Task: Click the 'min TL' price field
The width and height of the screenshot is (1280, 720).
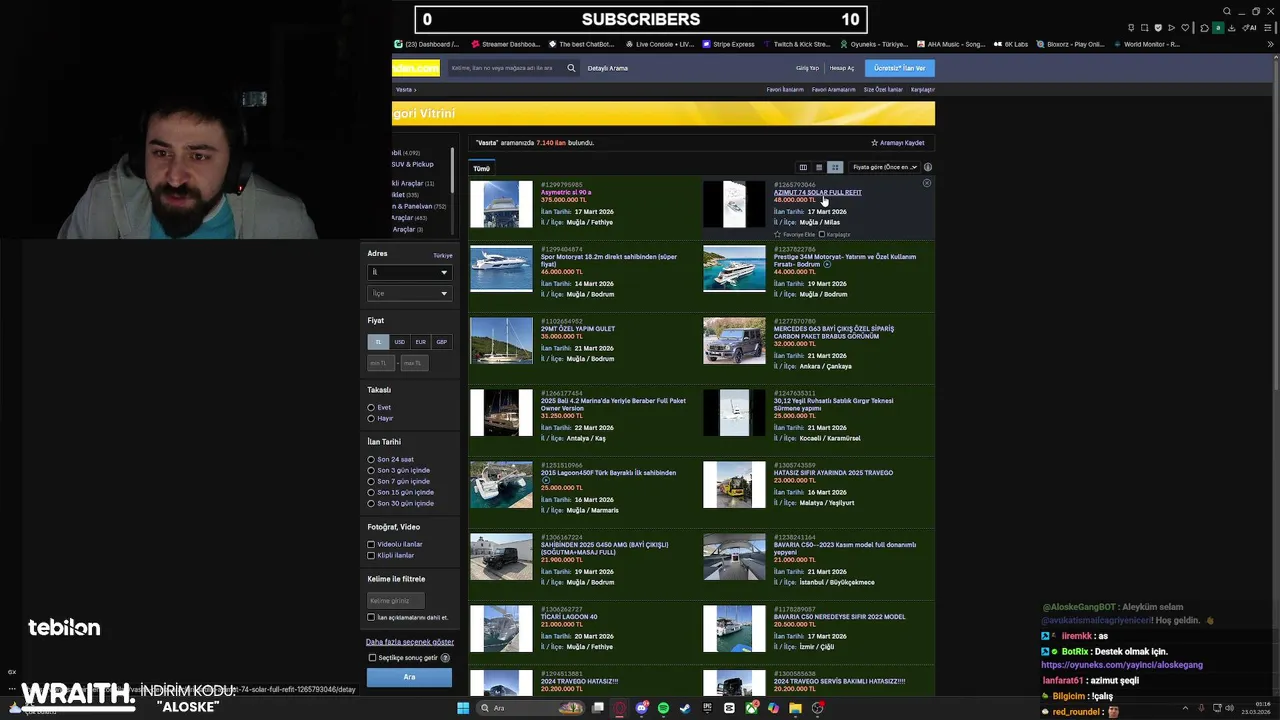Action: click(381, 363)
